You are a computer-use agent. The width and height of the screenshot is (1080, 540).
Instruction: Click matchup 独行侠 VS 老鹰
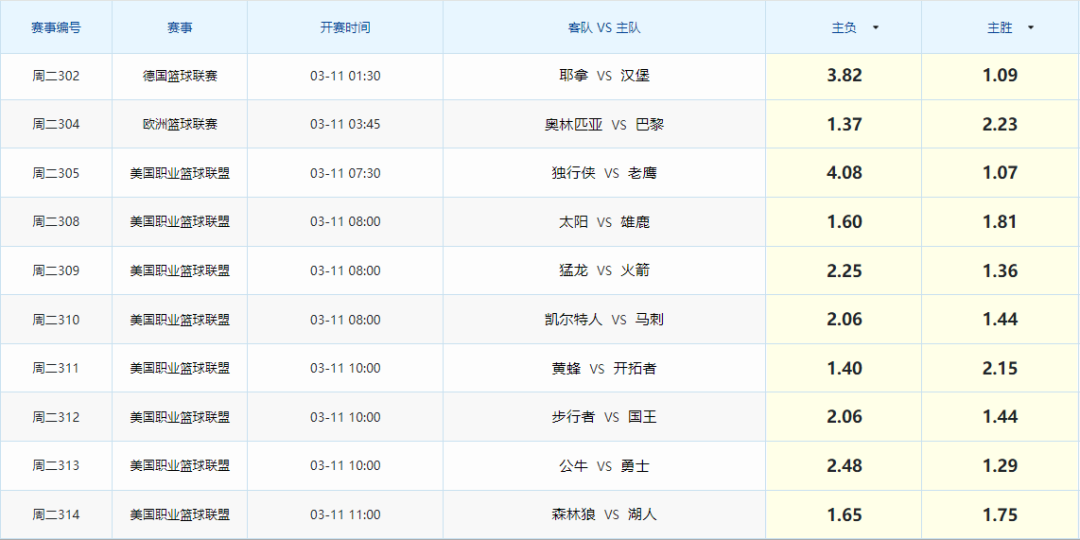coord(604,174)
